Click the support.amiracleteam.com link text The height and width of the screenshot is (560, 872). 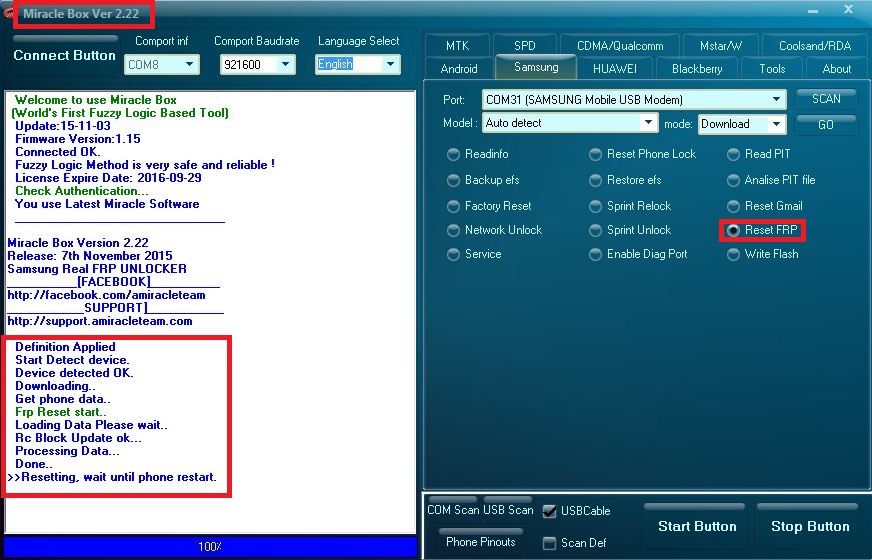coord(100,321)
